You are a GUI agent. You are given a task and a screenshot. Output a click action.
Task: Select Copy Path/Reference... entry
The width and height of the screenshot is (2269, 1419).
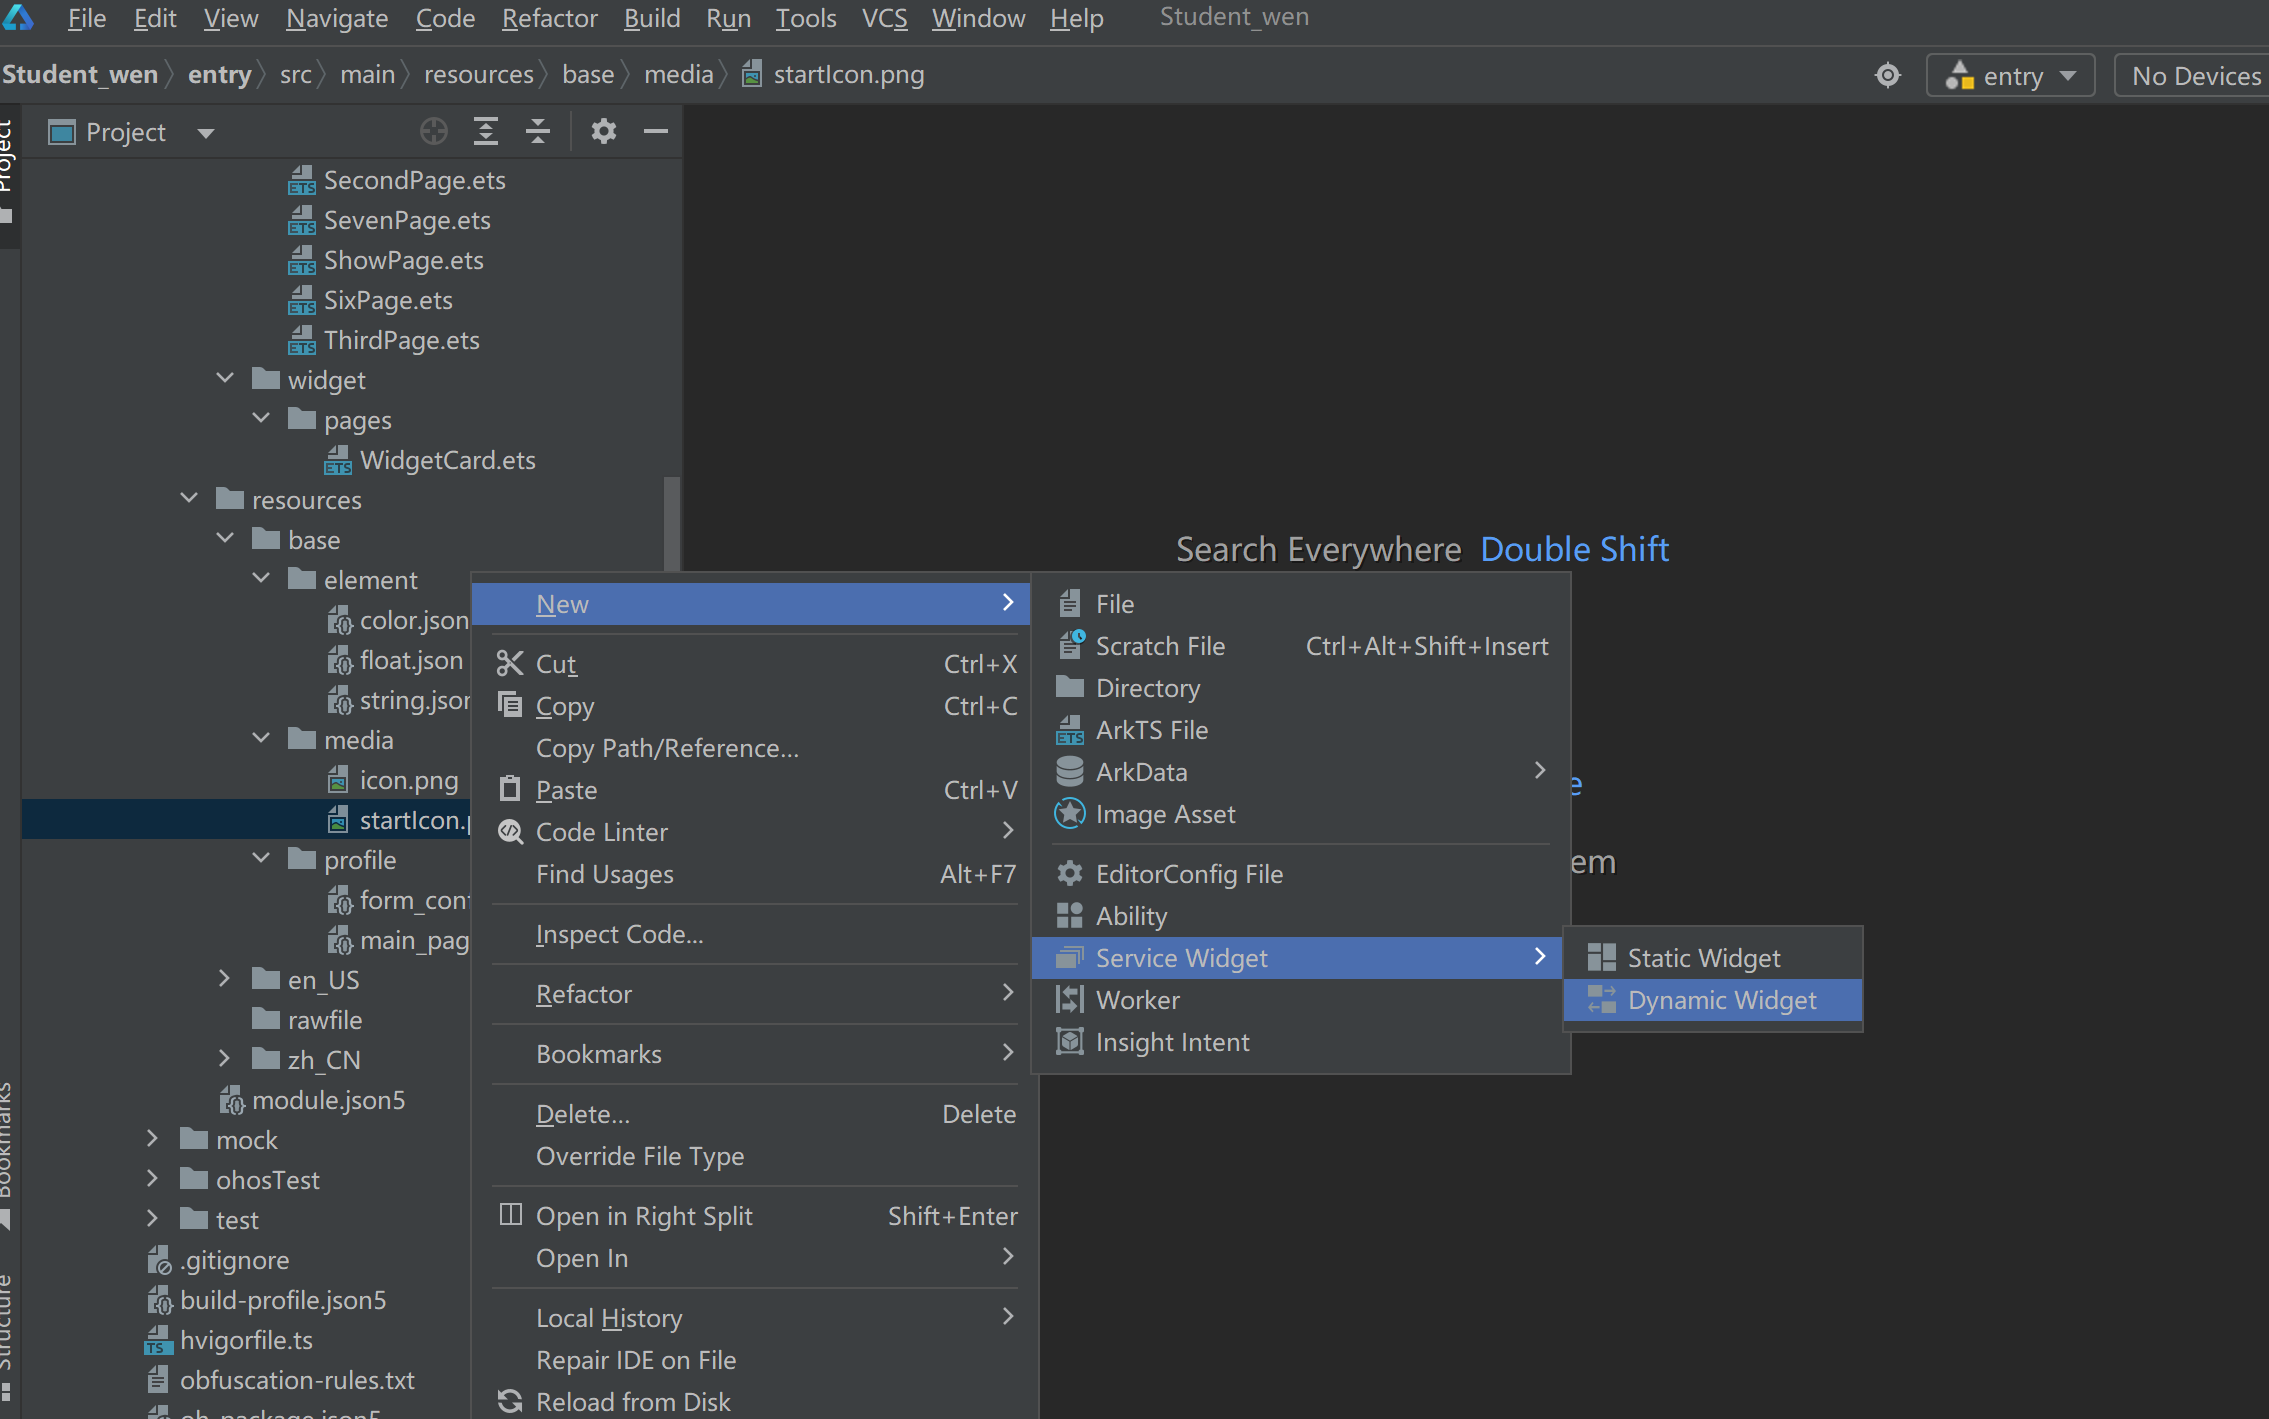[x=755, y=748]
